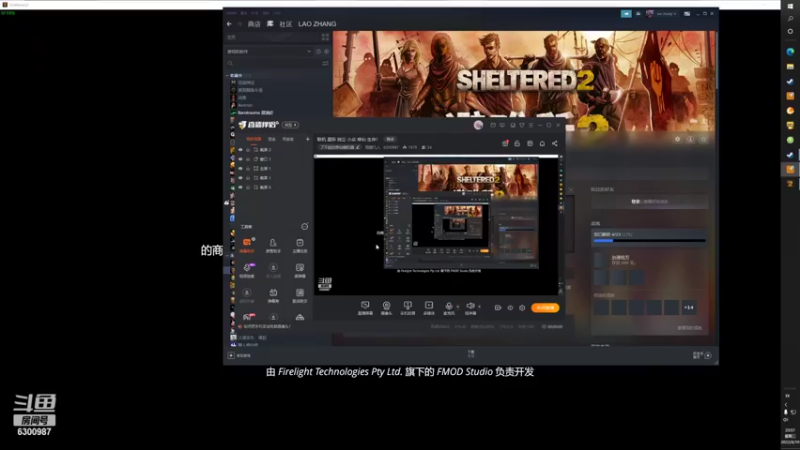Change stream category button next to the title
This screenshot has height=450, width=800.
(x=390, y=139)
